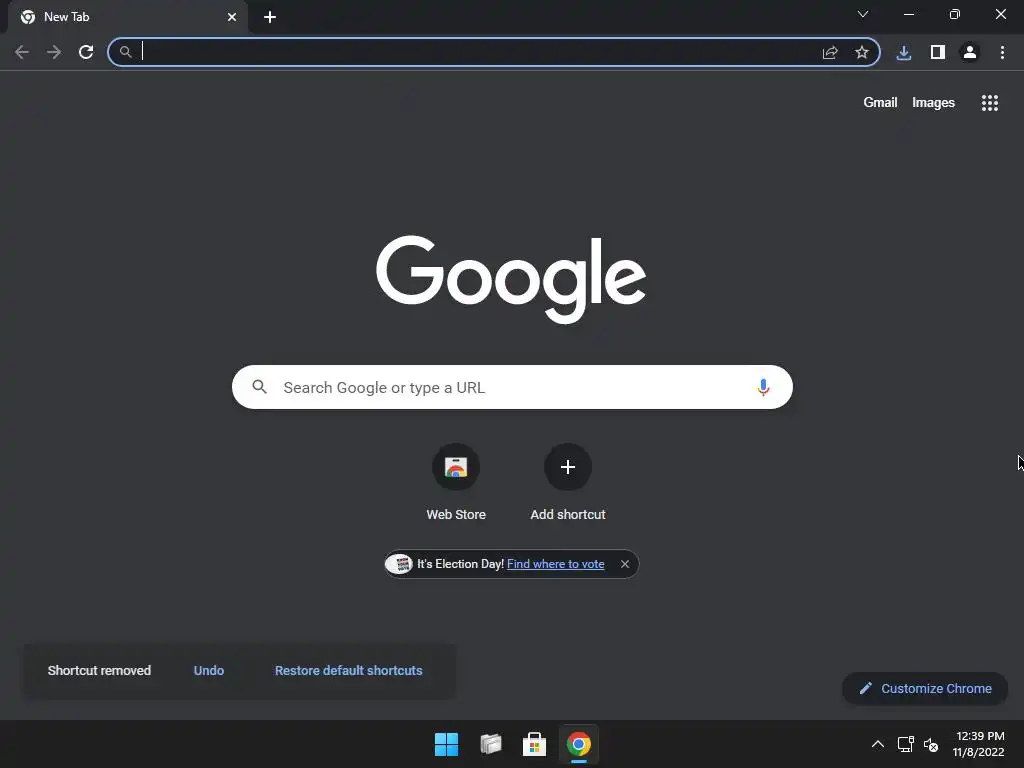Go forward using the forward arrow
The height and width of the screenshot is (768, 1024).
(54, 52)
